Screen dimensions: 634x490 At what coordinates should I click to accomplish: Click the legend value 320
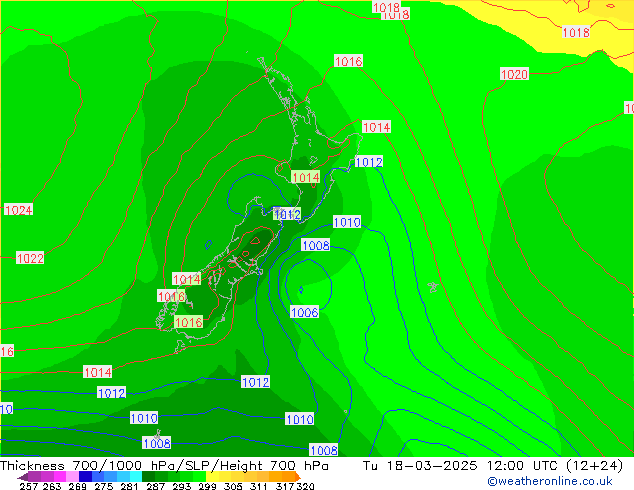coord(305,486)
